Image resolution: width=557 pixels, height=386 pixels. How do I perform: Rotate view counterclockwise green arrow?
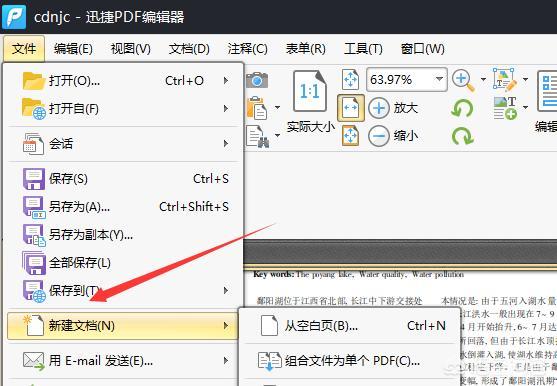click(x=462, y=108)
